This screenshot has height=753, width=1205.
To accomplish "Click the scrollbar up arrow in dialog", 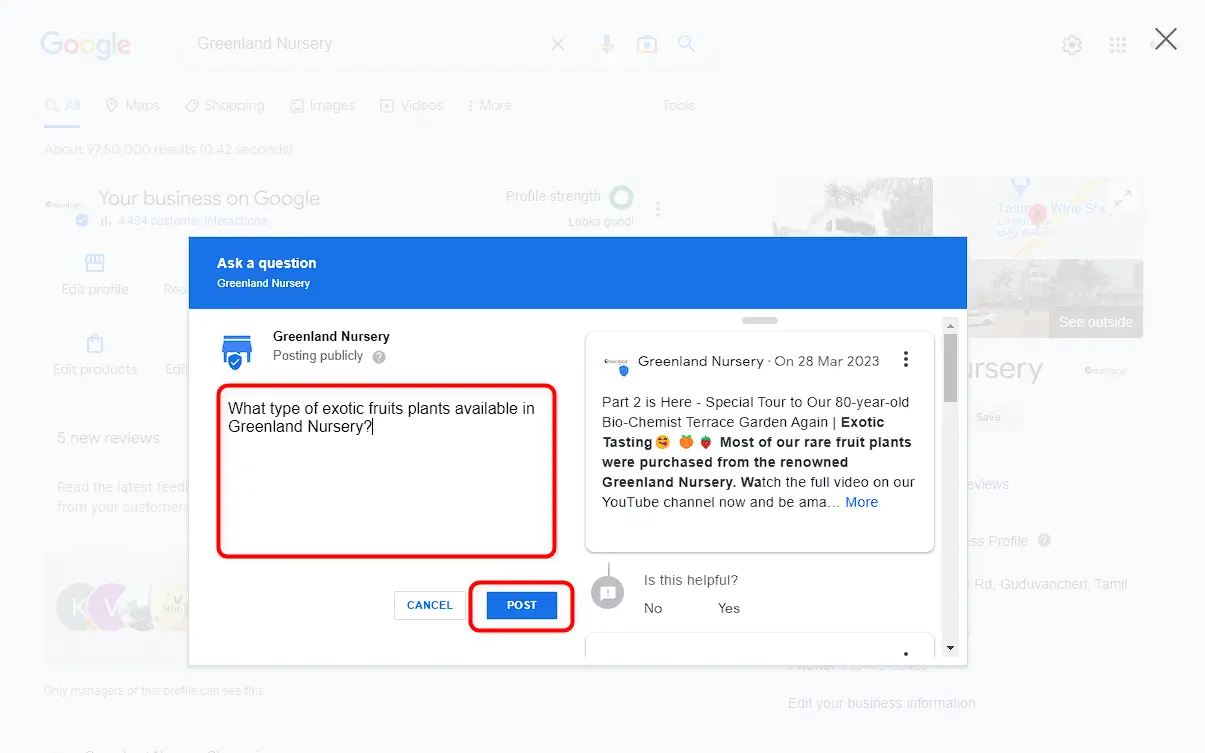I will 950,325.
